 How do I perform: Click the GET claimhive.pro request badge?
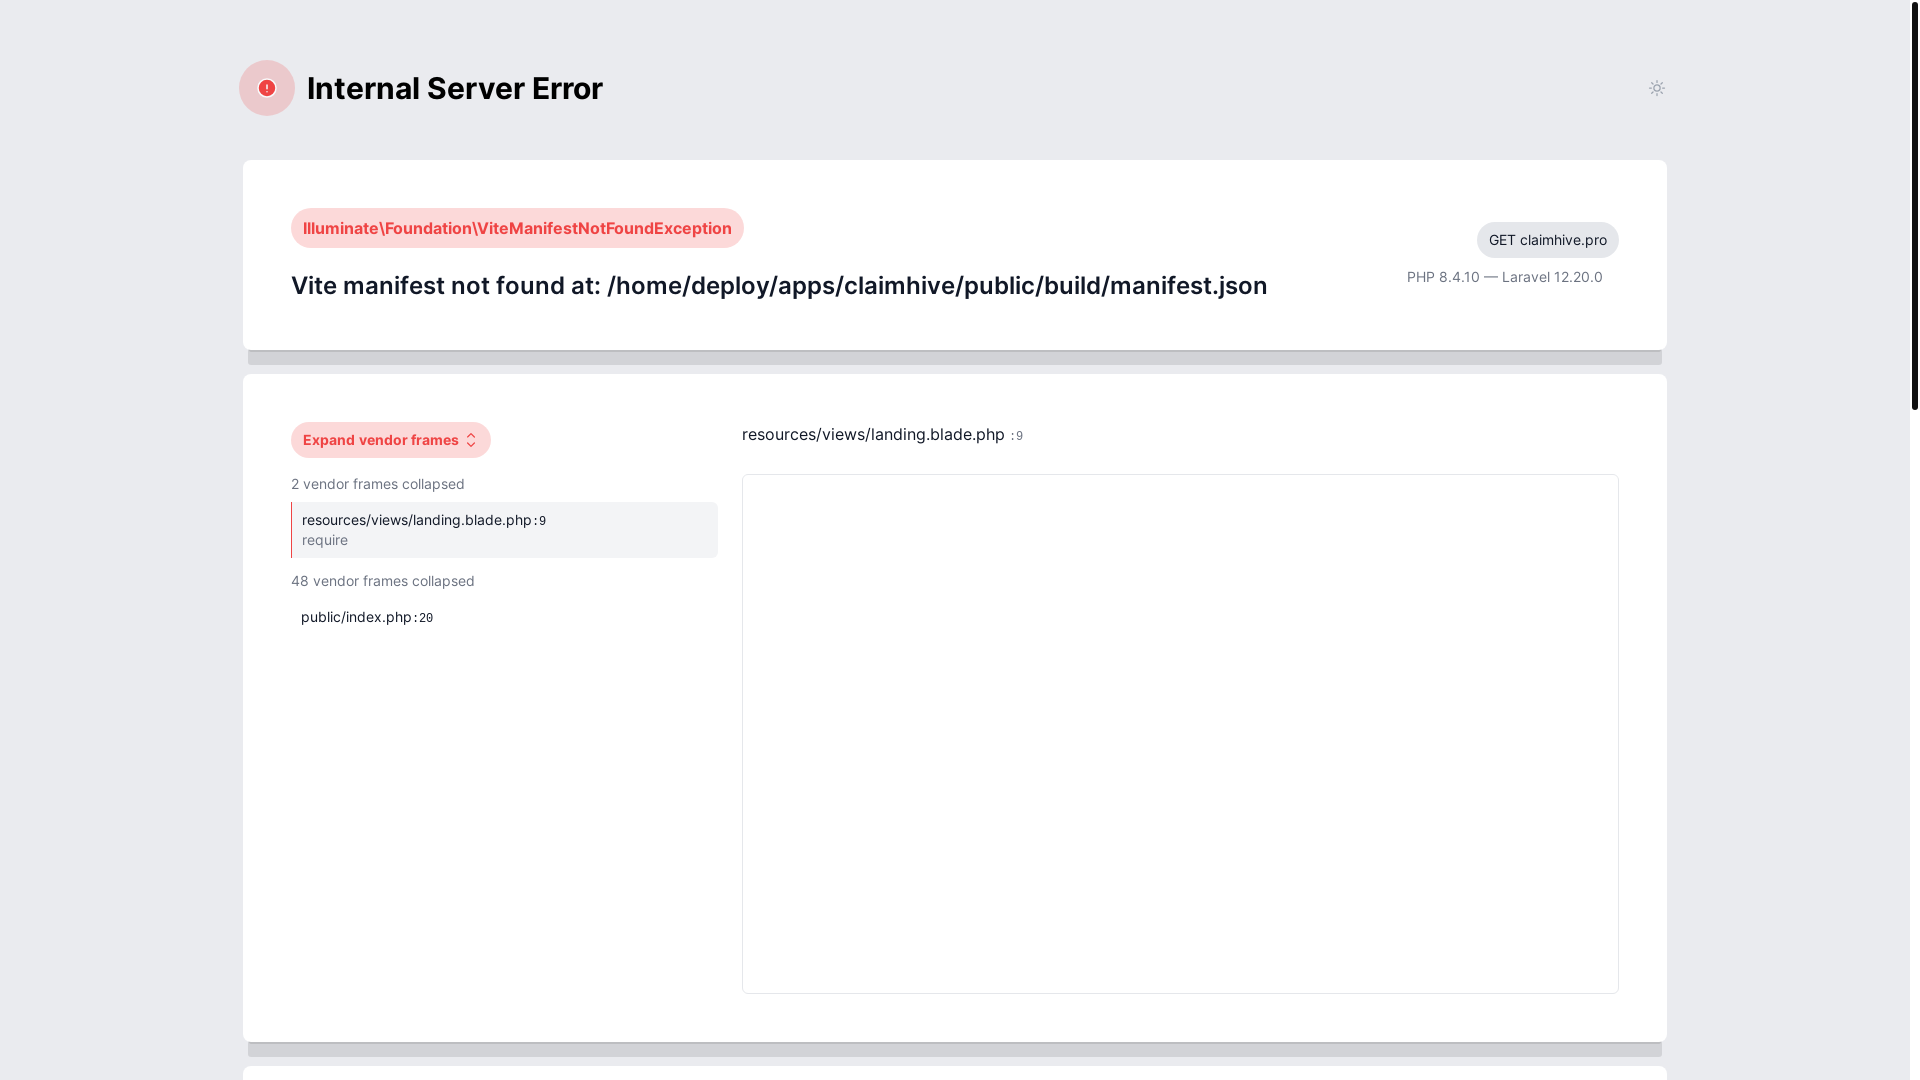1547,240
